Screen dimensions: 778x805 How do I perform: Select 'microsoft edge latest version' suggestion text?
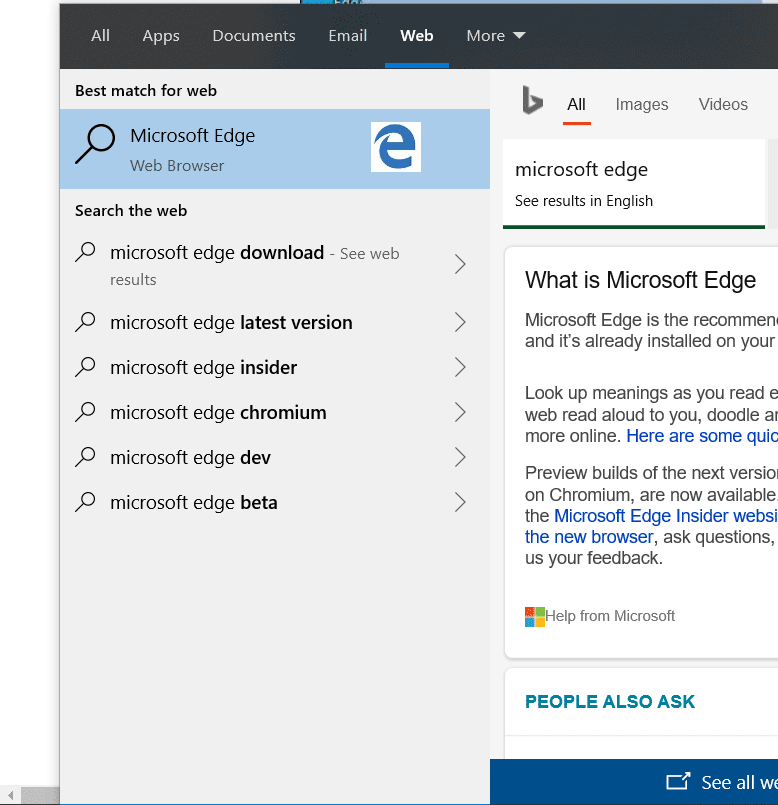click(x=231, y=322)
